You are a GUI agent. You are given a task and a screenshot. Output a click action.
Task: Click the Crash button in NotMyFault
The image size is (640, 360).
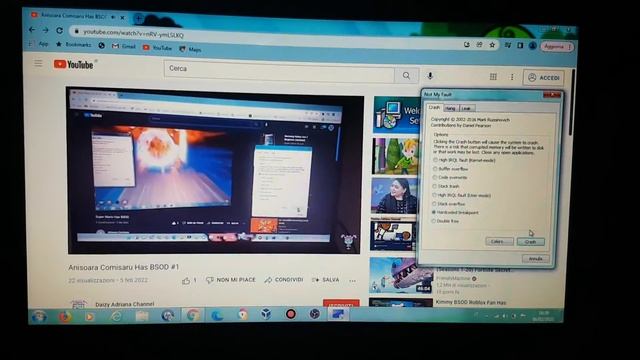[530, 242]
